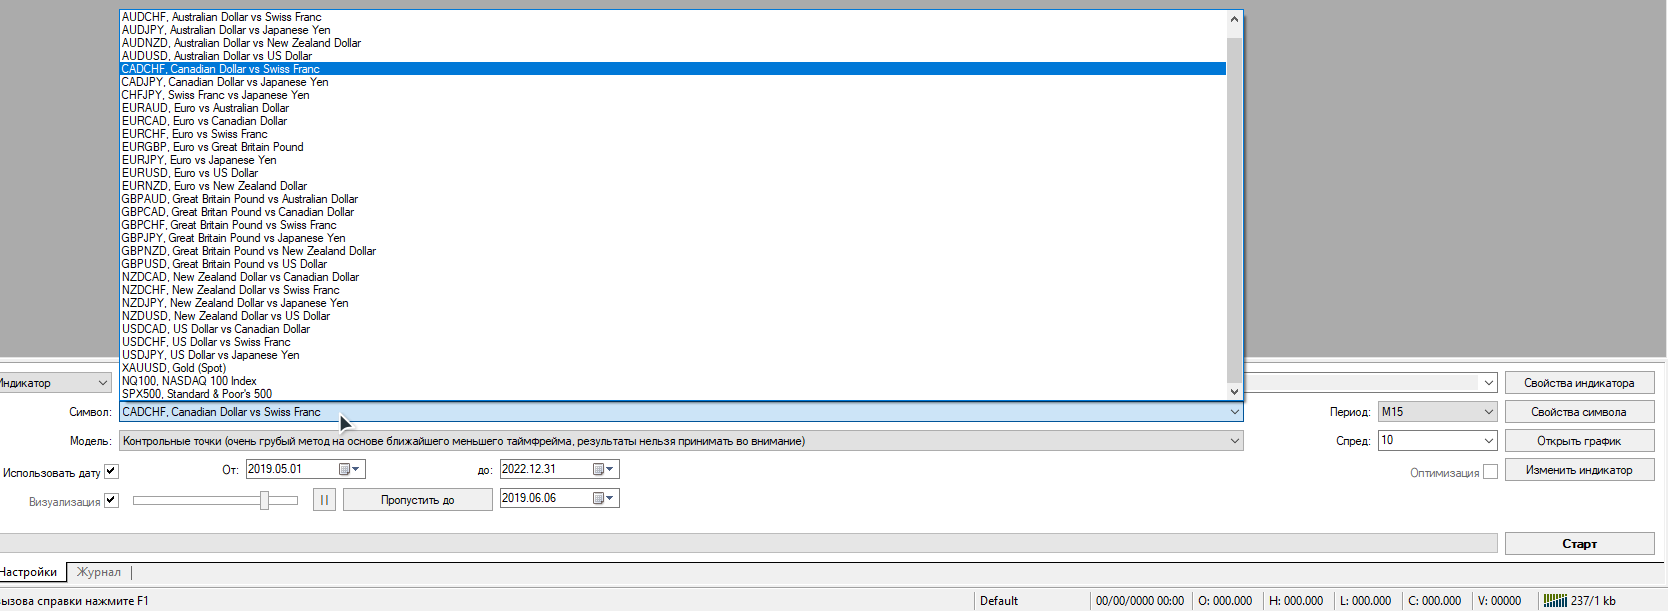Toggle Оптимизация checkbox
1668x611 pixels.
click(1490, 472)
